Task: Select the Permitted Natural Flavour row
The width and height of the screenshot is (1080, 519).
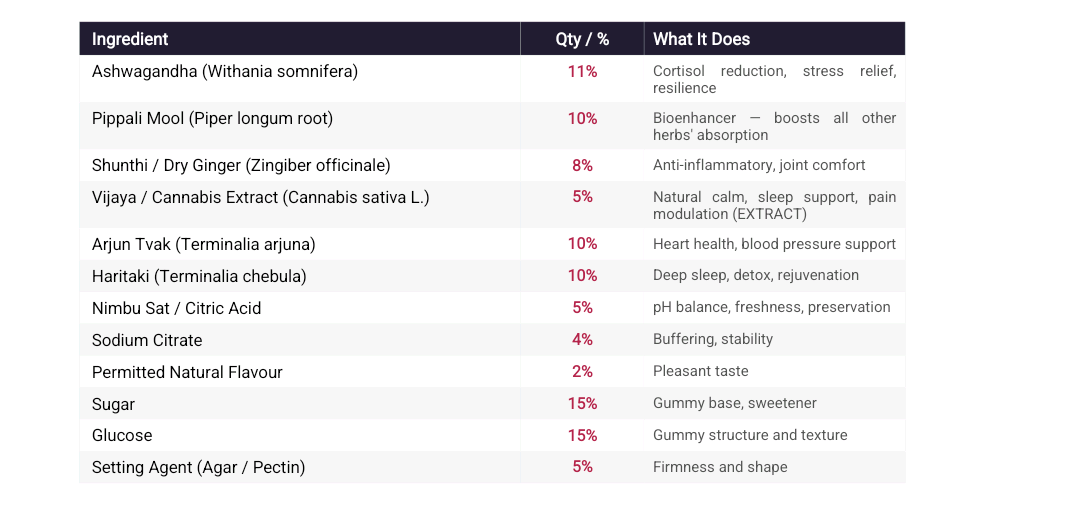Action: pos(492,372)
